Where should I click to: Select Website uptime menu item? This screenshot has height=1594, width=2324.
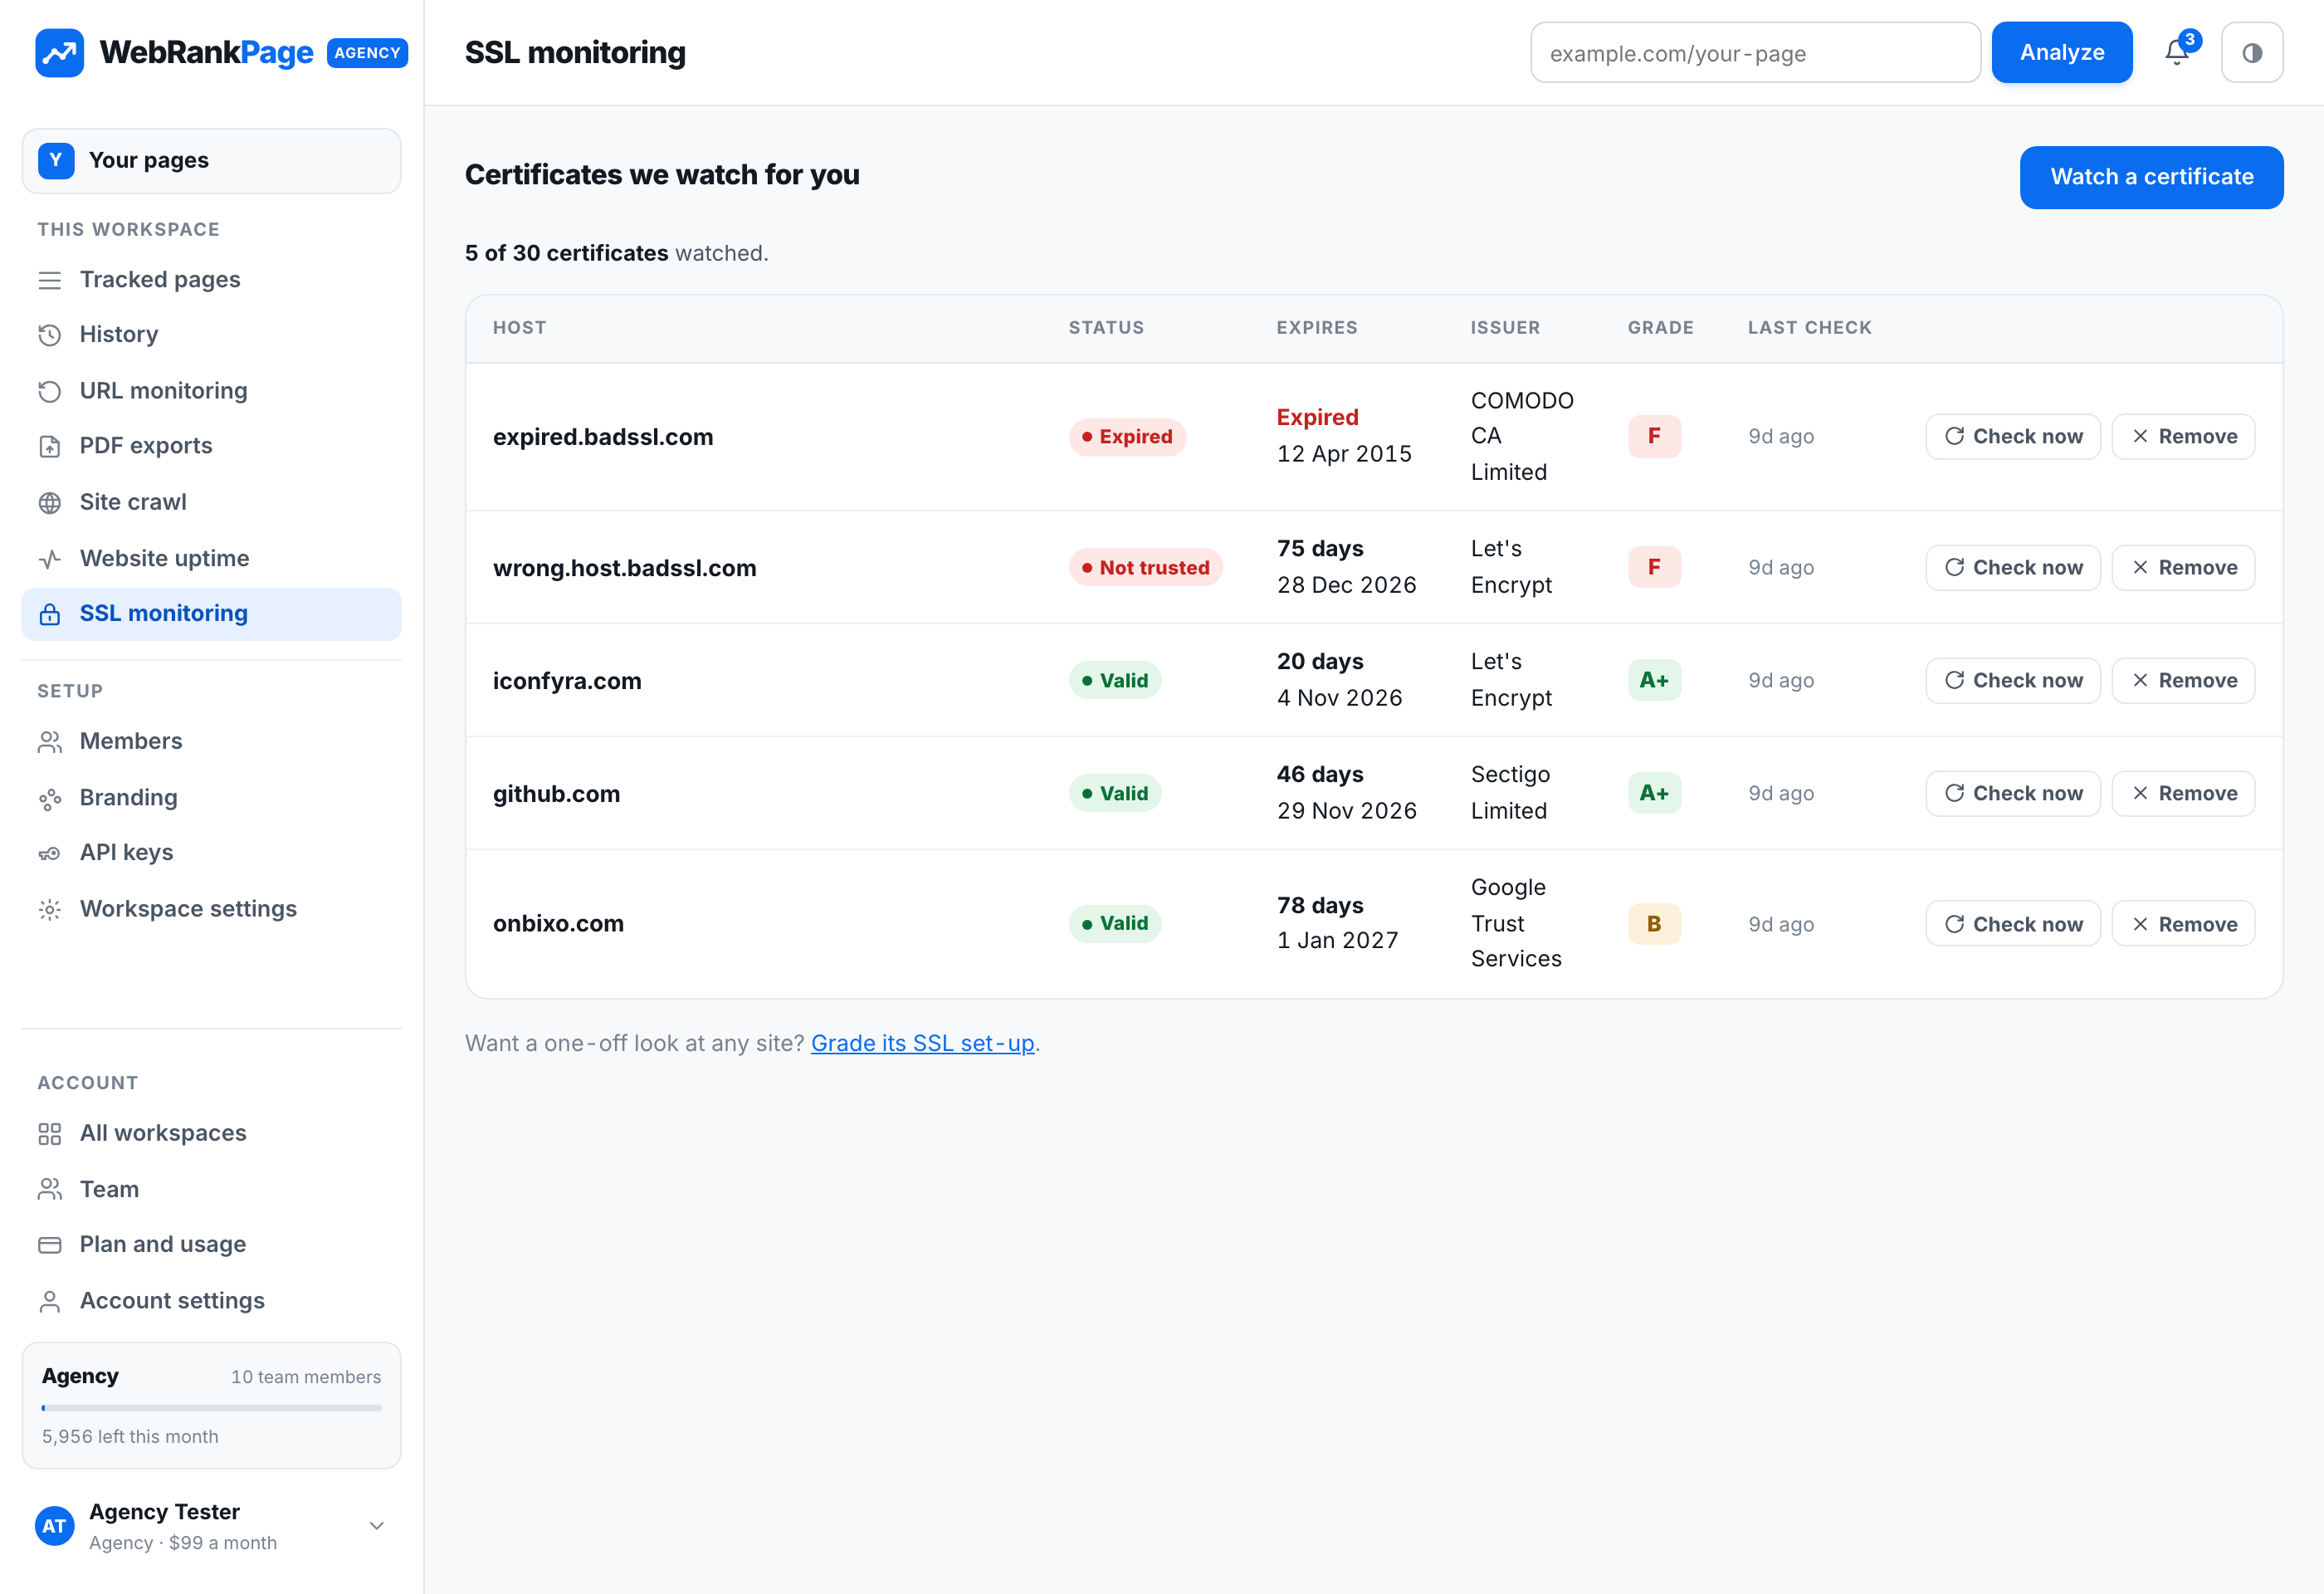click(211, 558)
